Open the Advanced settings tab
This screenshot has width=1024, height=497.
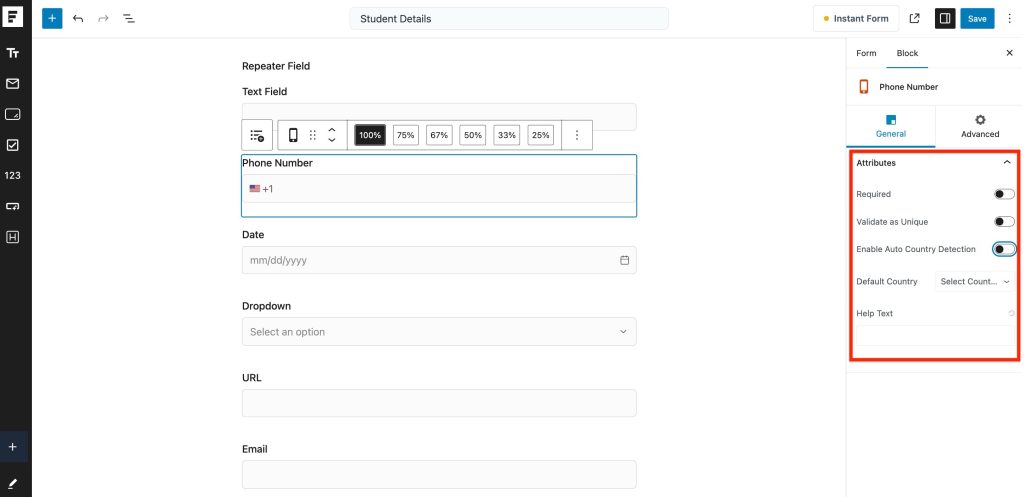[x=979, y=126]
